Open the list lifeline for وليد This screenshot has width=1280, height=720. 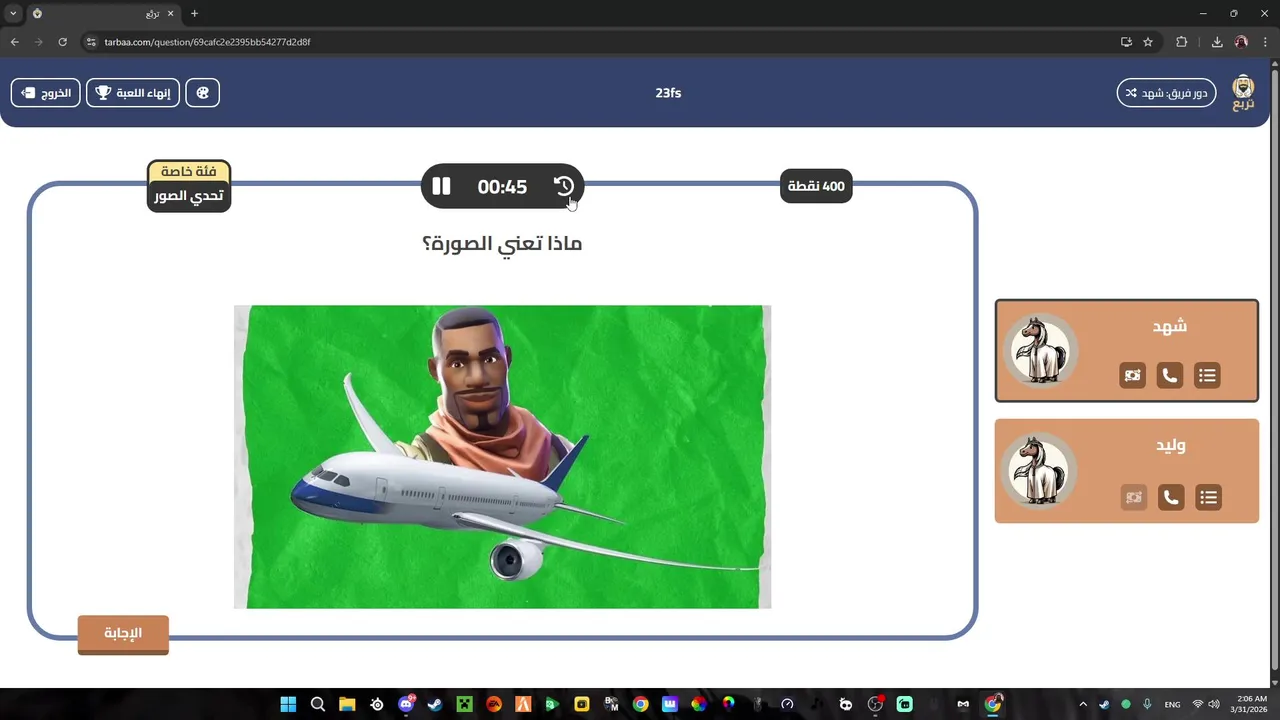(x=1209, y=497)
